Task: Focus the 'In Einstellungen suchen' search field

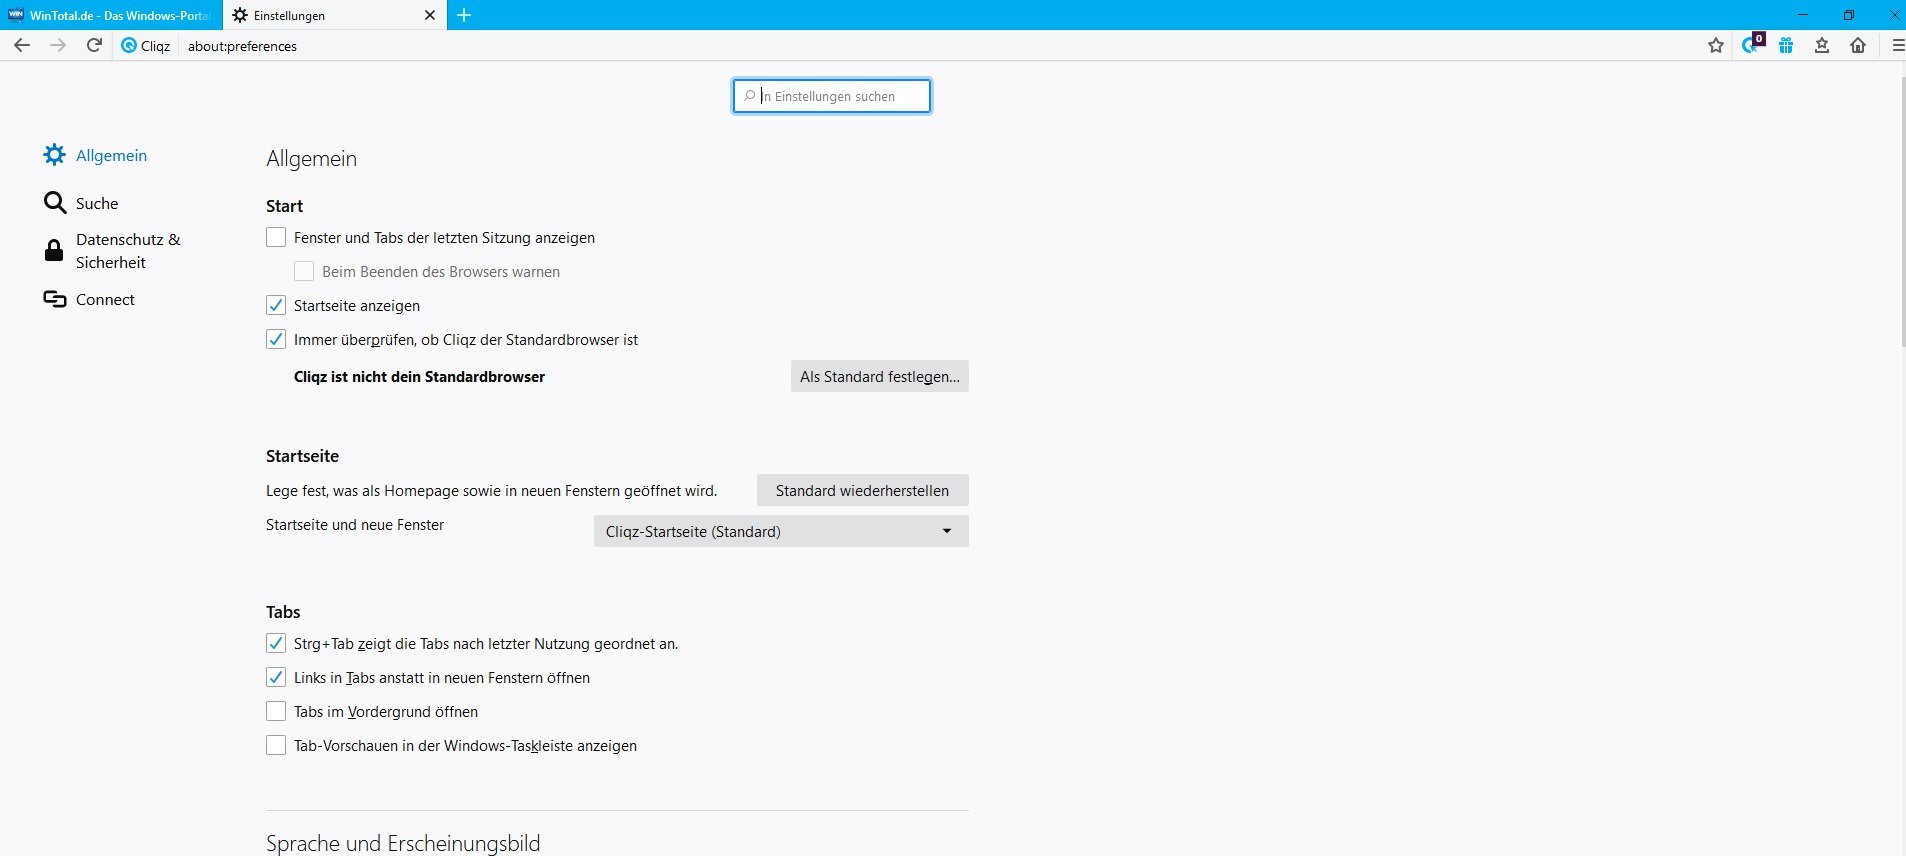Action: click(832, 96)
